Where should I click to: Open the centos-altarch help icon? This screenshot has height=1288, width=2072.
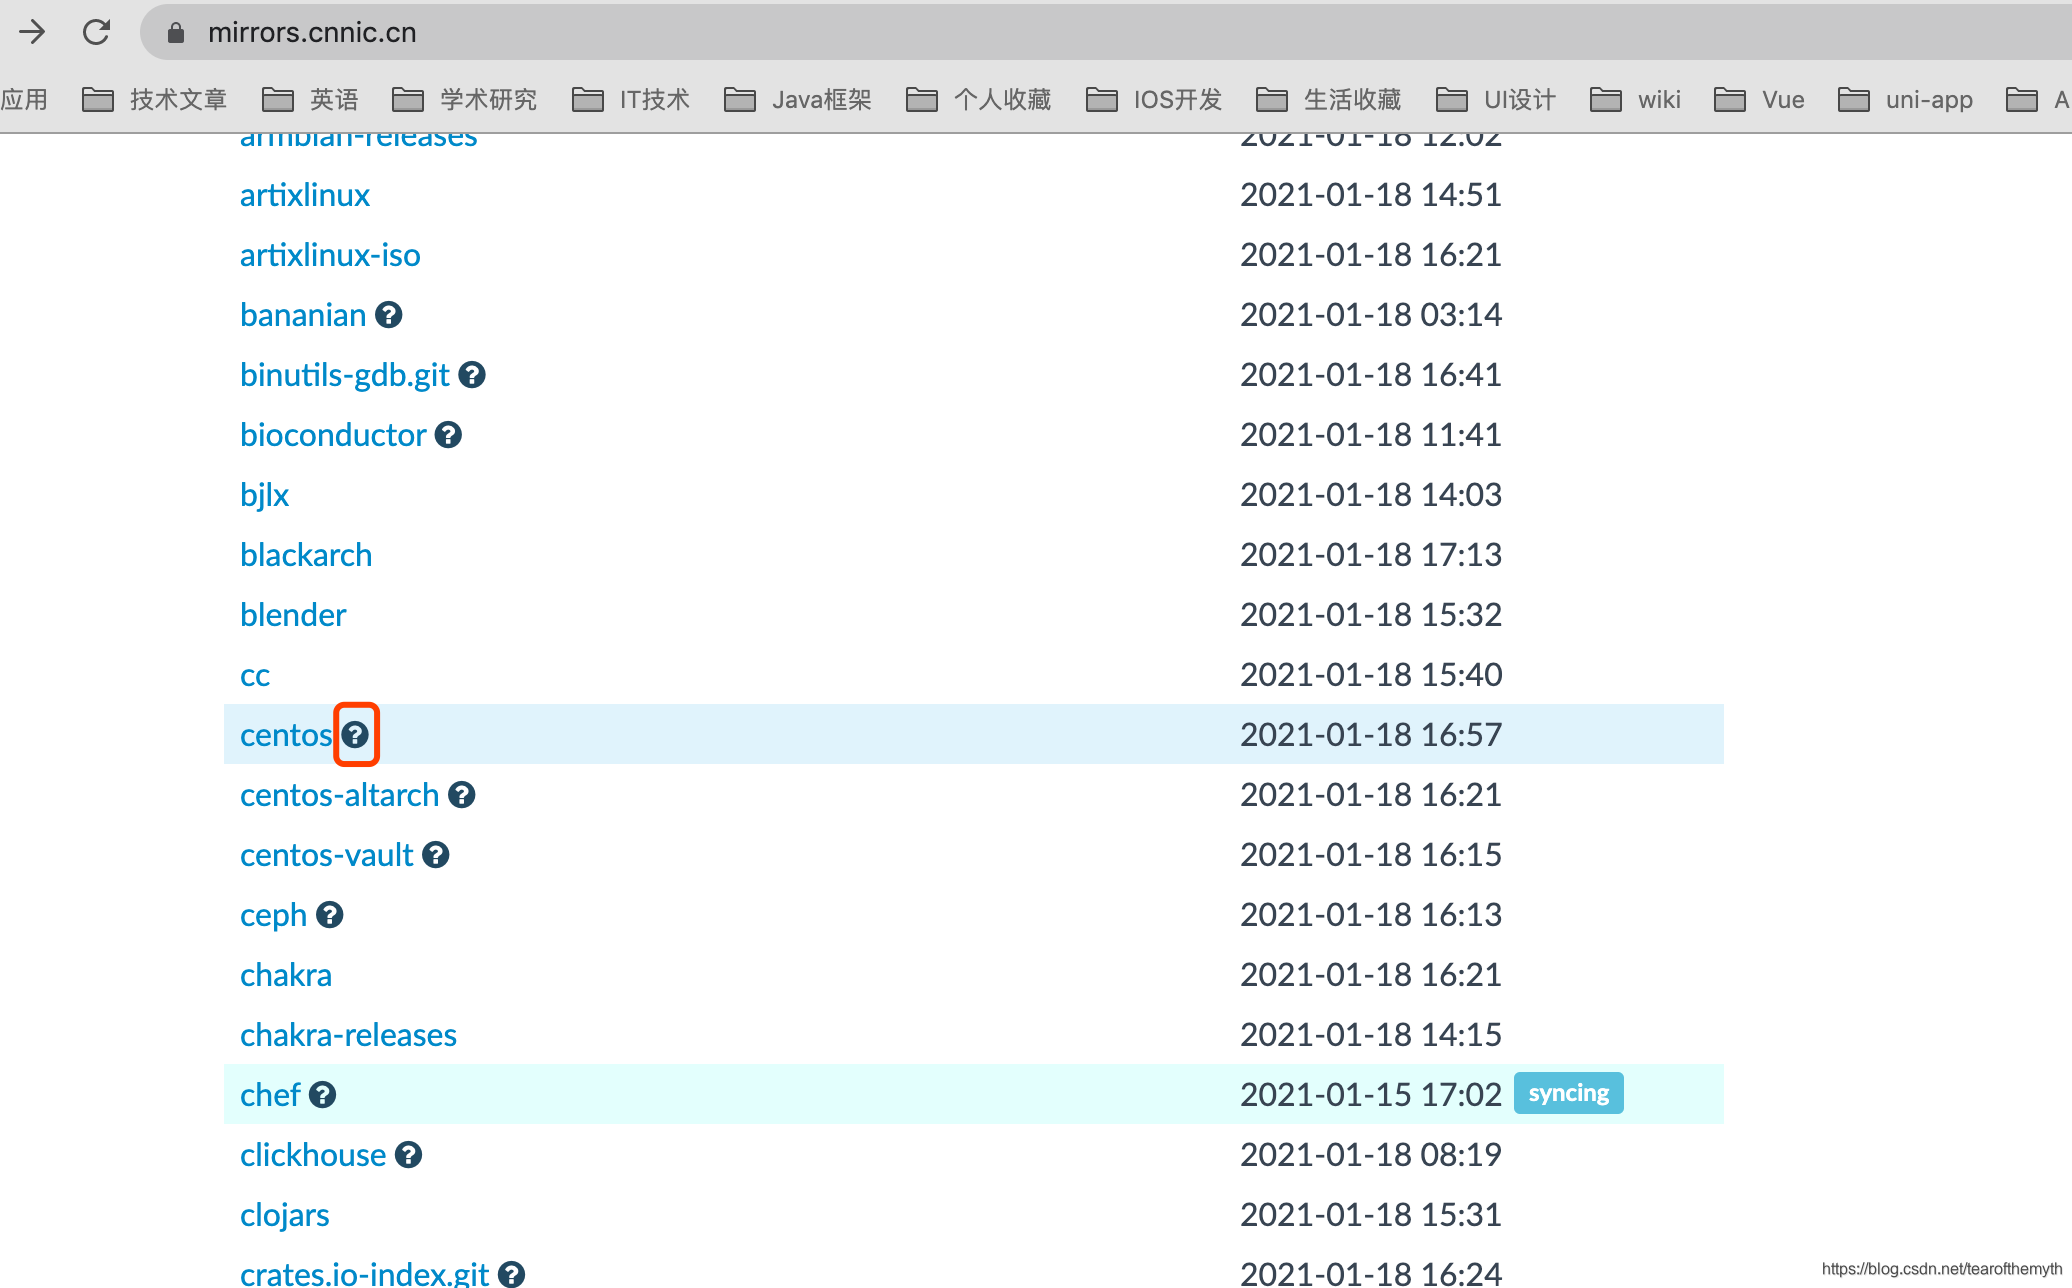pos(461,795)
